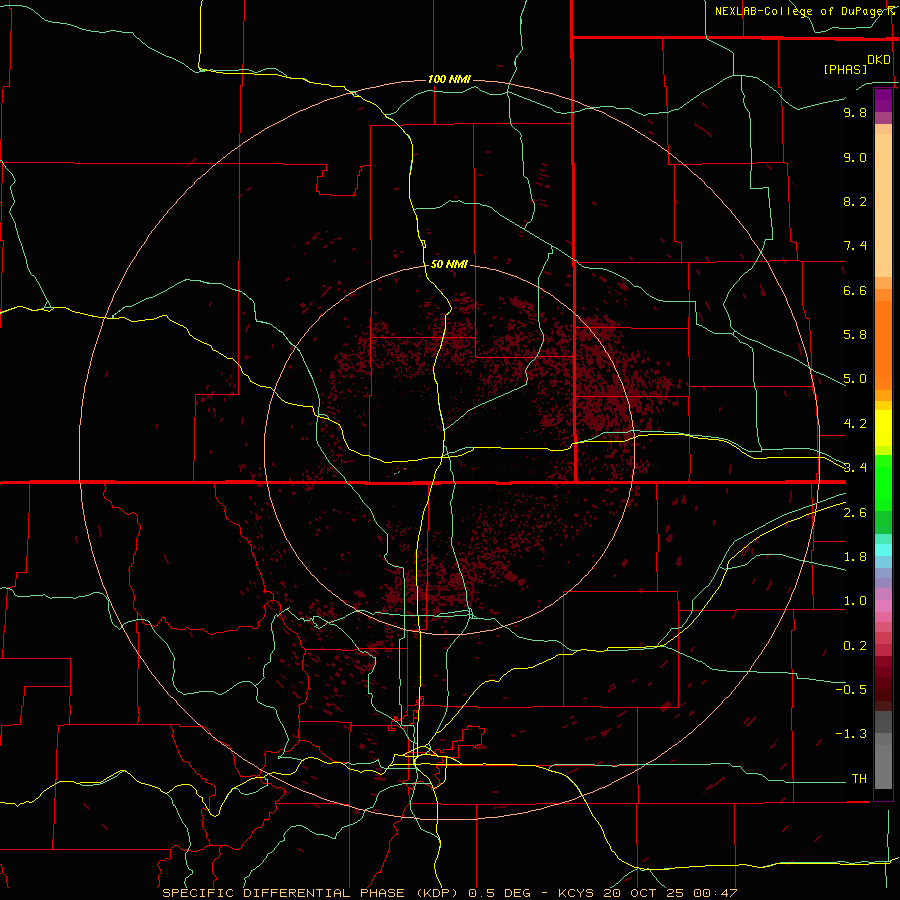Click the 7.4 value on color scale
900x900 pixels.
coord(855,246)
